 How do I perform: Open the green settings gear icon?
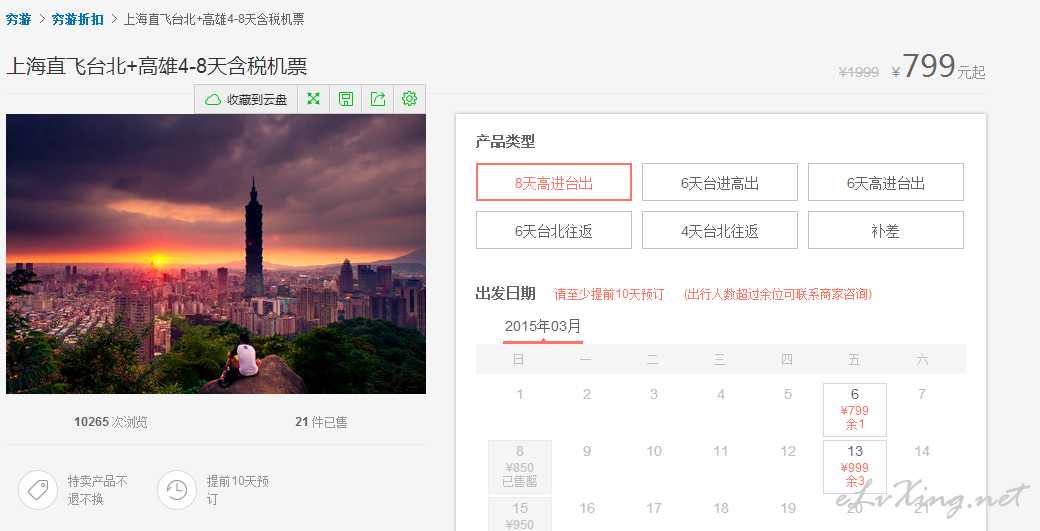pos(409,99)
